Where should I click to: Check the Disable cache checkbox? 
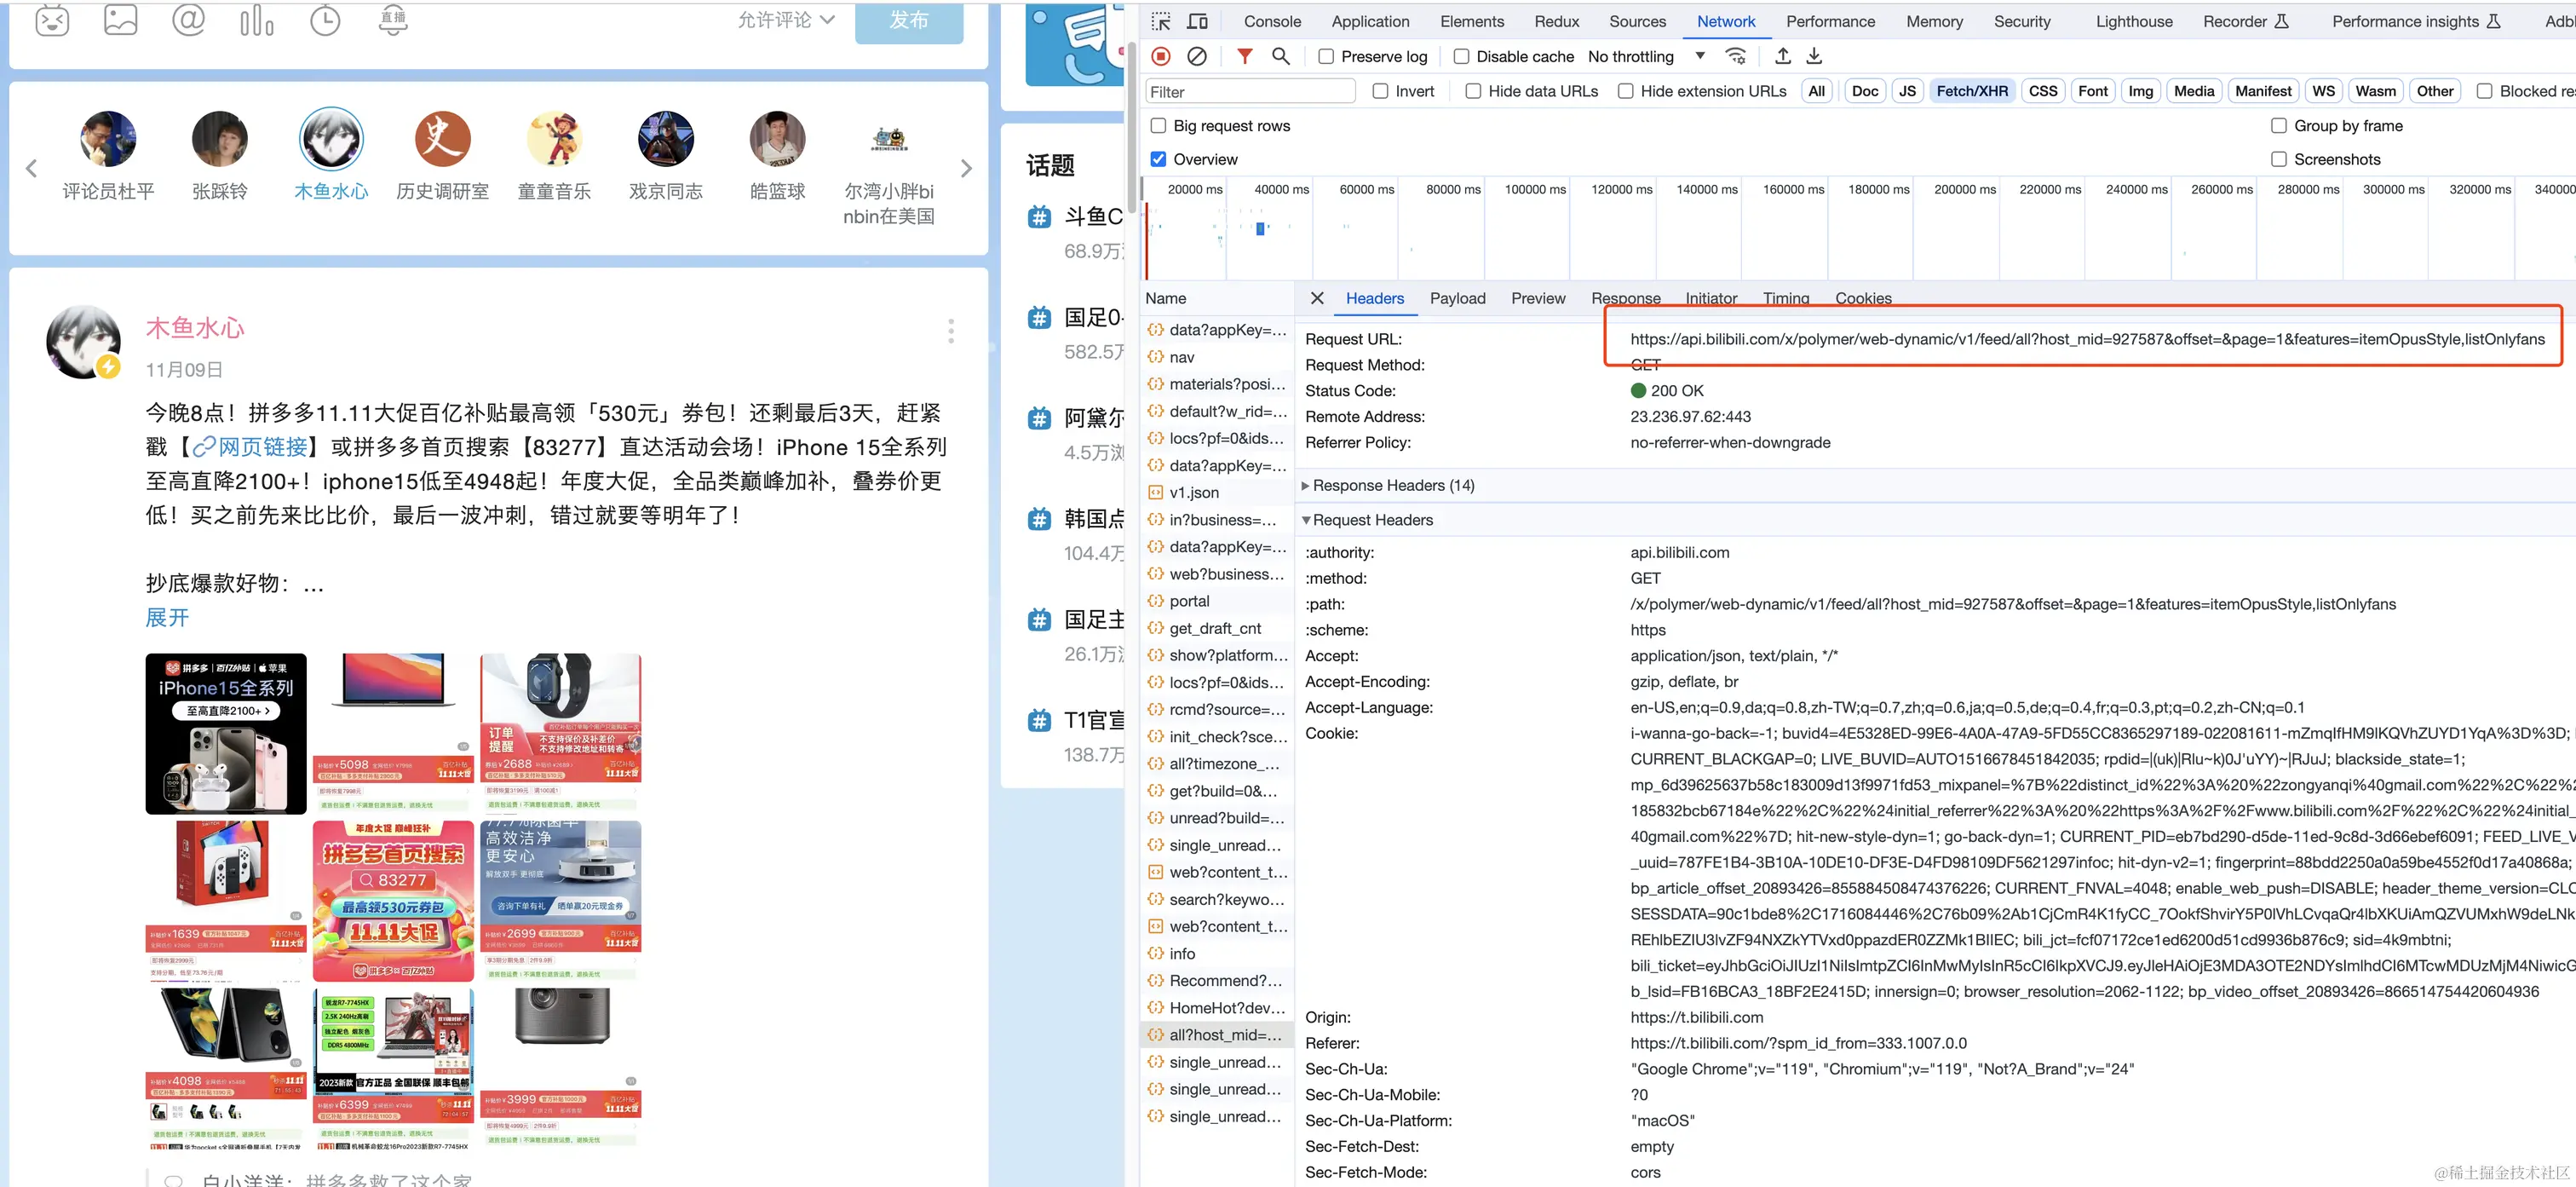(1461, 57)
